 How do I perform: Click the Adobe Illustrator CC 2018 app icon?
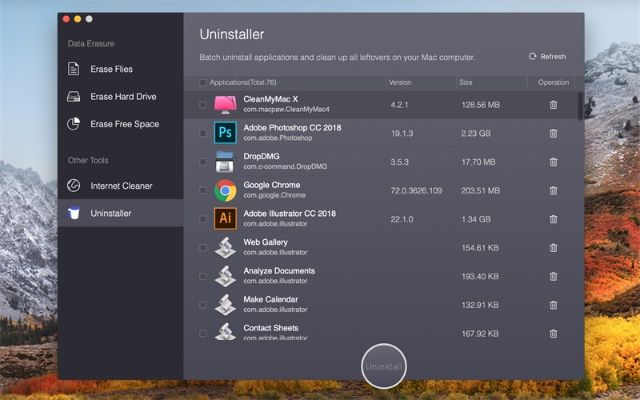pyautogui.click(x=225, y=219)
